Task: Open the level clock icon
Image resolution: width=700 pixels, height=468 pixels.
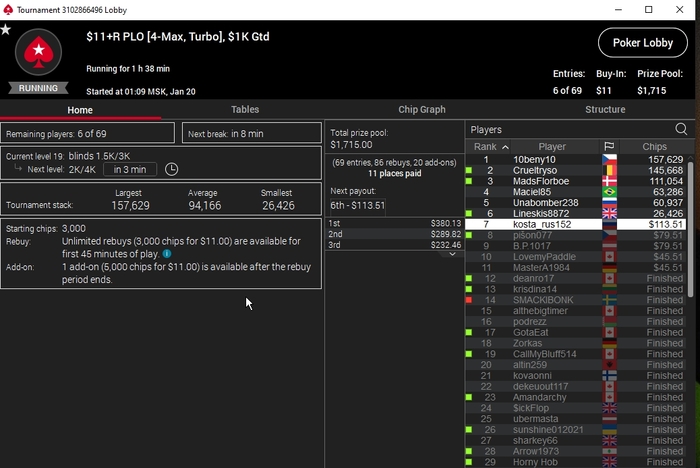Action: pos(171,169)
